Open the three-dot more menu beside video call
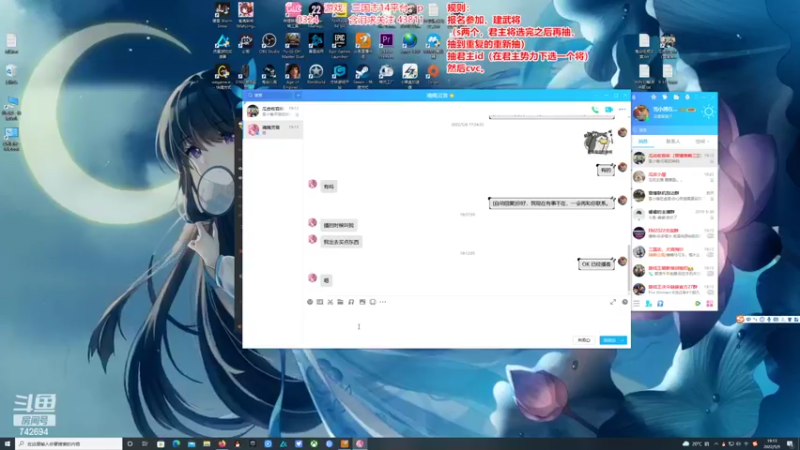This screenshot has width=800, height=450. pyautogui.click(x=622, y=110)
